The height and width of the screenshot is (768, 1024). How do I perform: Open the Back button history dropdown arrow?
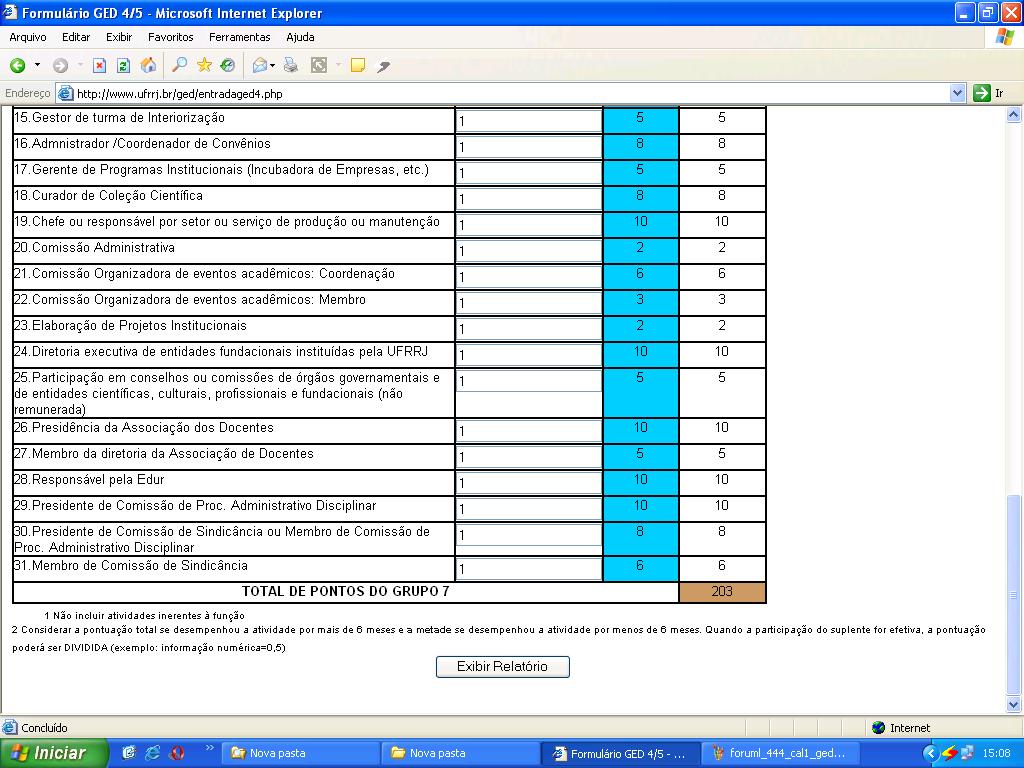point(37,65)
